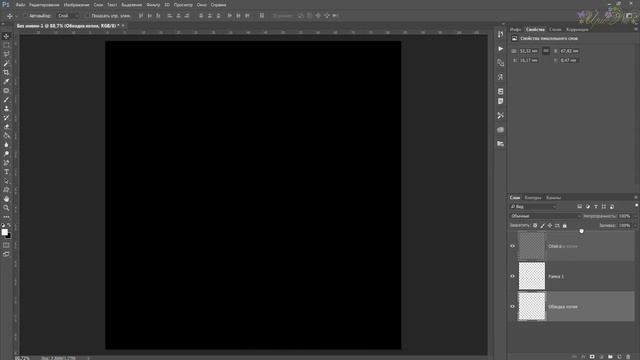Open the Actions panel play icon
Image resolution: width=640 pixels, height=360 pixels.
click(500, 49)
